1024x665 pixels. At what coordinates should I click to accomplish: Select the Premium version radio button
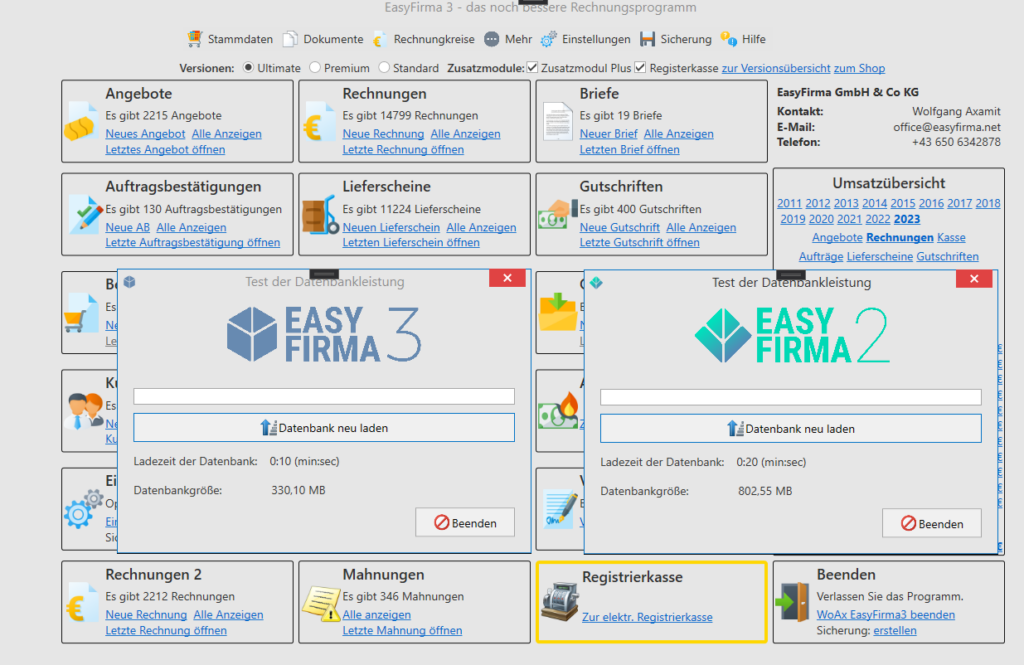point(315,67)
